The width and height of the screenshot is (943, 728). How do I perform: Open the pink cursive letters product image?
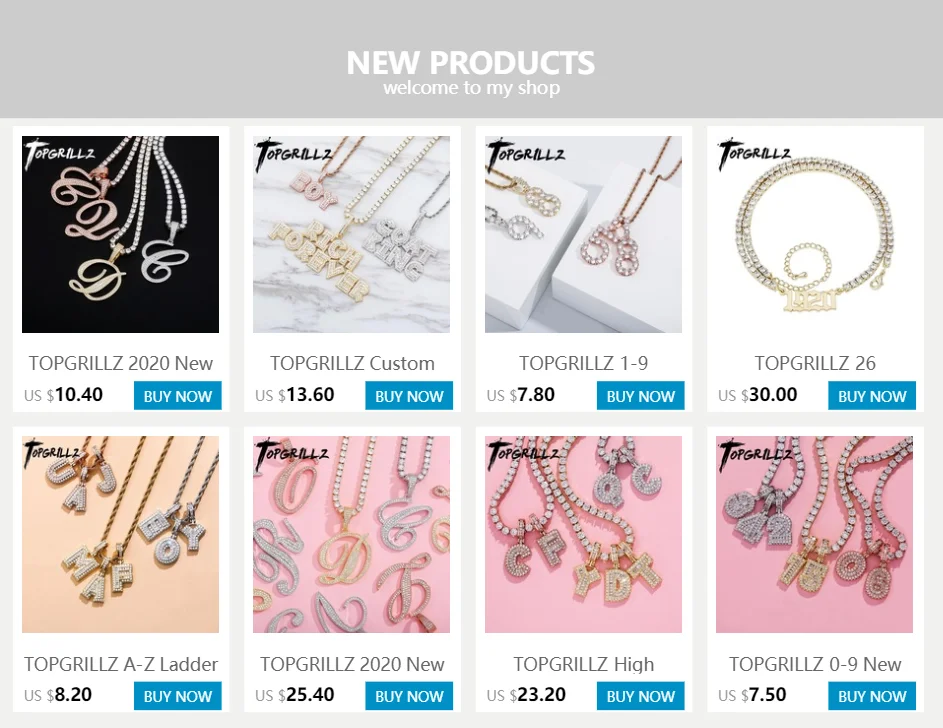pos(351,534)
